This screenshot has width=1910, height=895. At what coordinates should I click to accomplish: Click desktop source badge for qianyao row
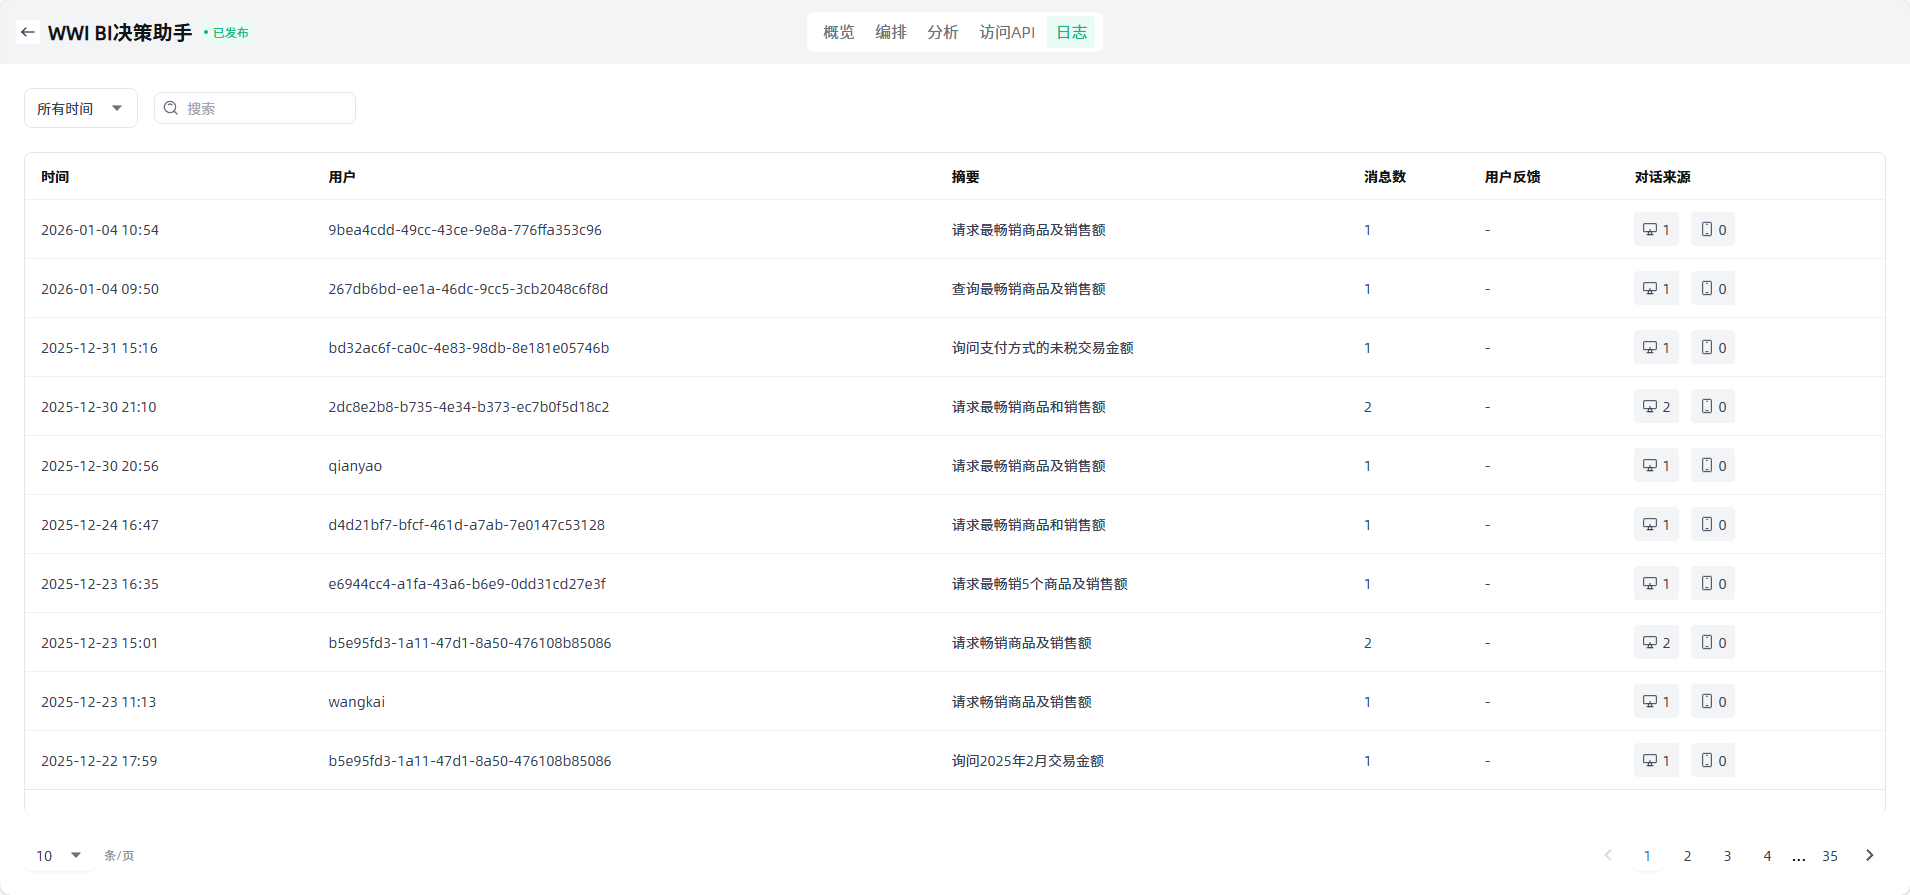click(x=1656, y=466)
